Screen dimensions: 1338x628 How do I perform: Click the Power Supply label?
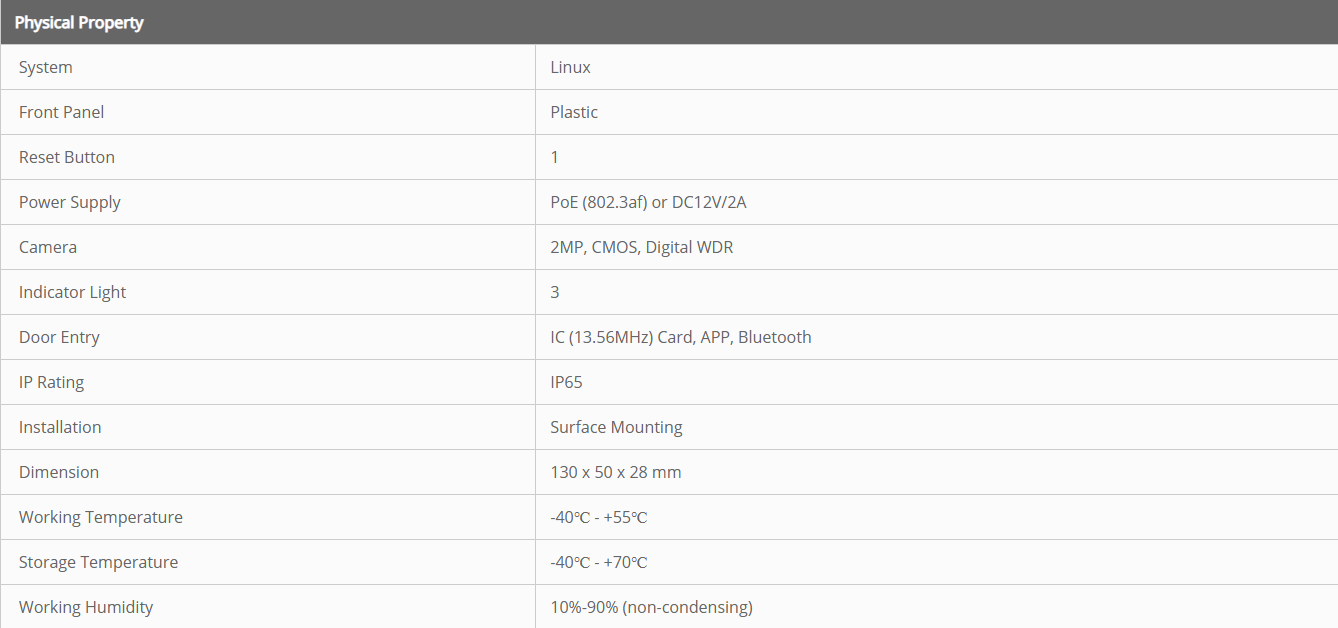(70, 202)
